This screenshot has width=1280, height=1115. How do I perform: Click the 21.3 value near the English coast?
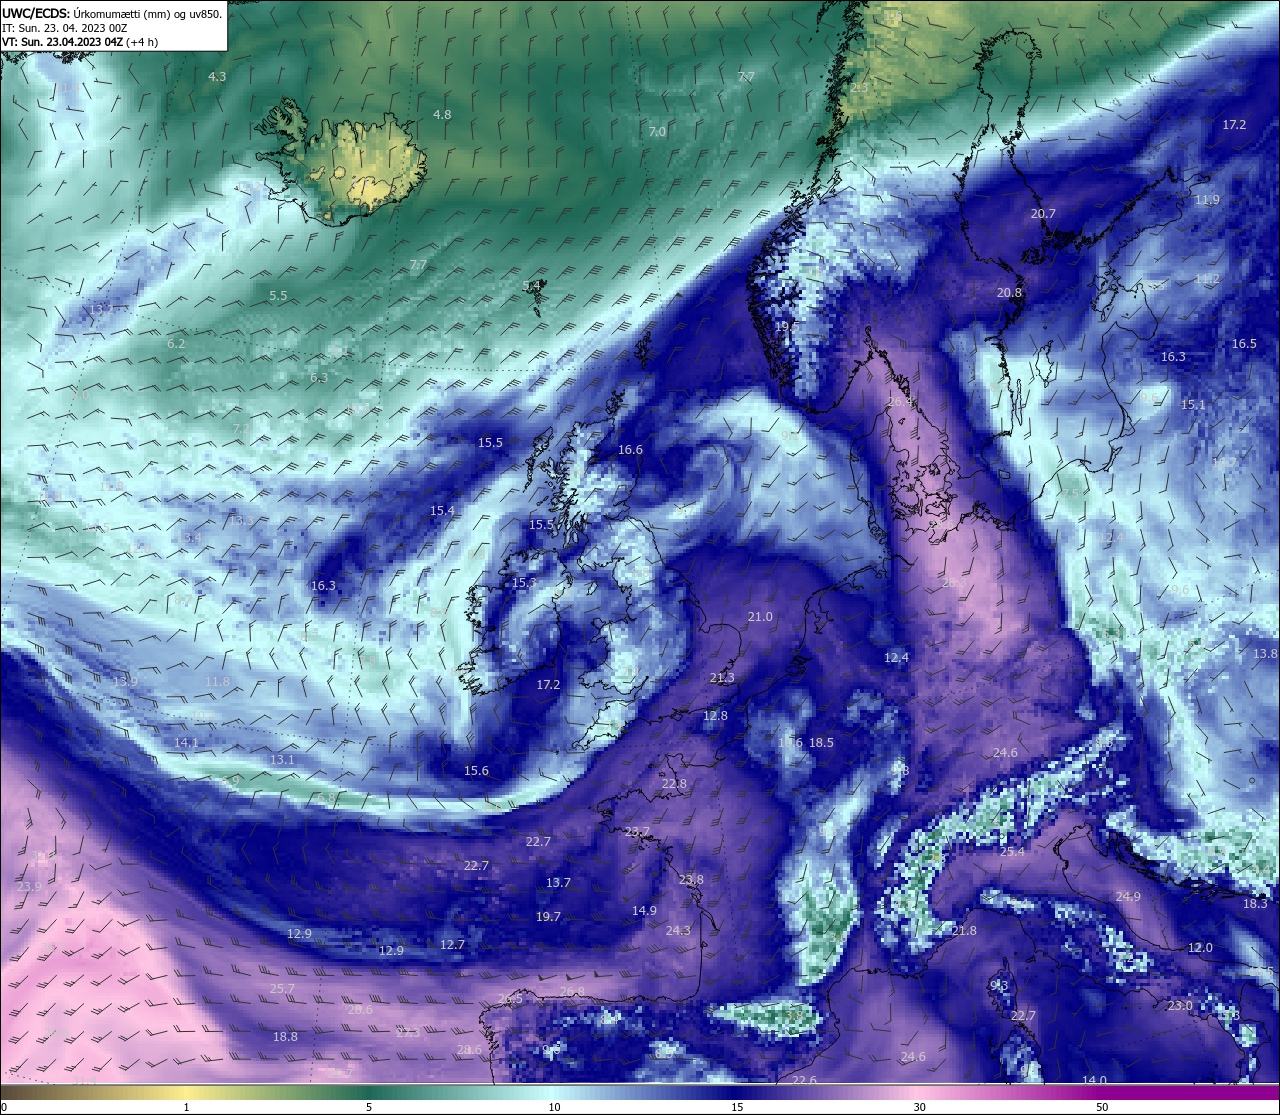coord(722,678)
